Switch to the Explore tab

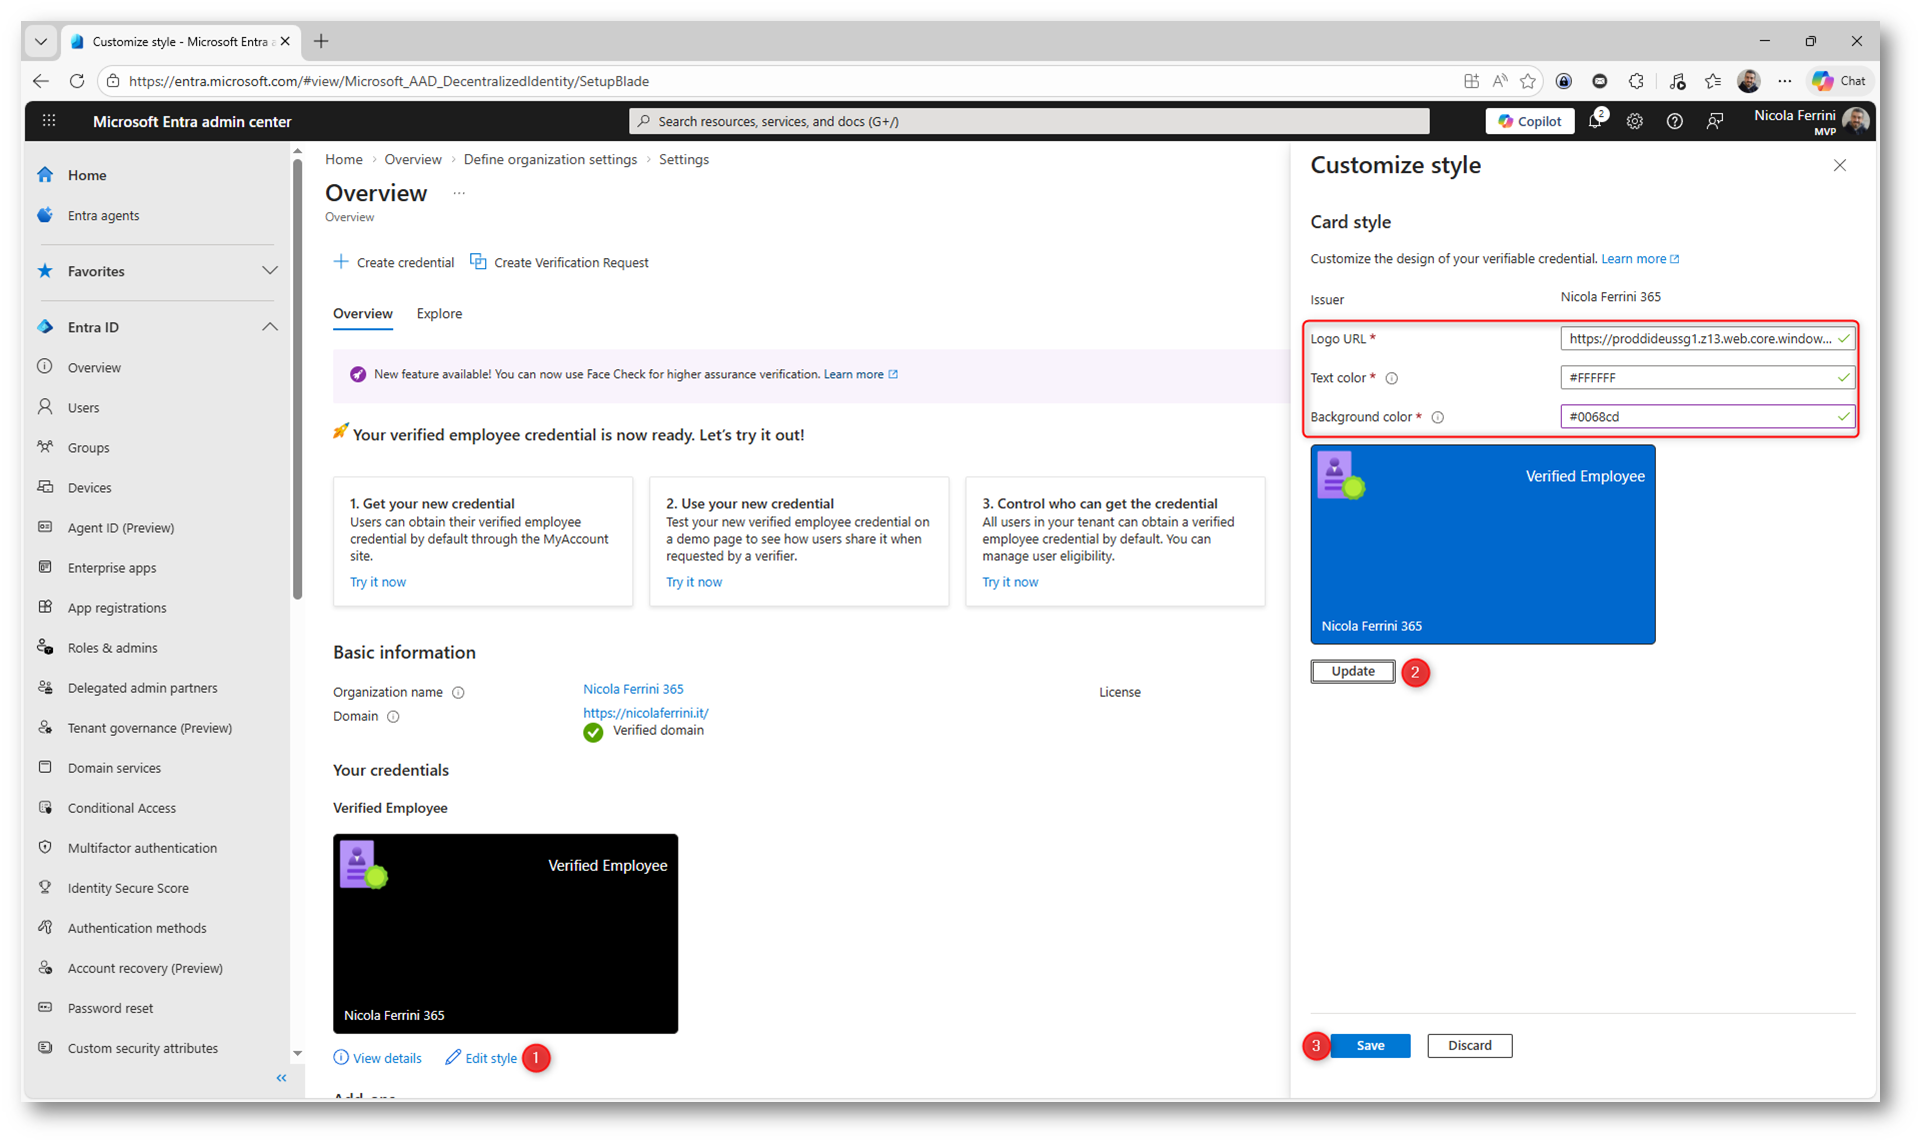click(439, 313)
